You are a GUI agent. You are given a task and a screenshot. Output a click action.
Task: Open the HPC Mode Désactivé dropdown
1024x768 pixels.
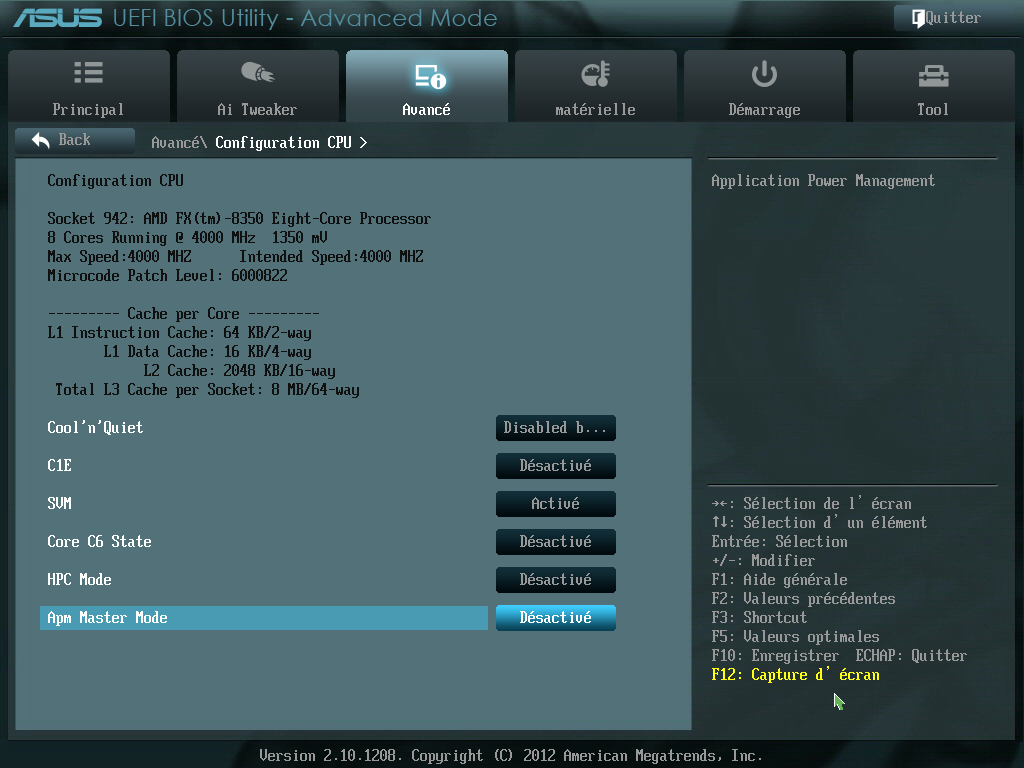pos(556,579)
